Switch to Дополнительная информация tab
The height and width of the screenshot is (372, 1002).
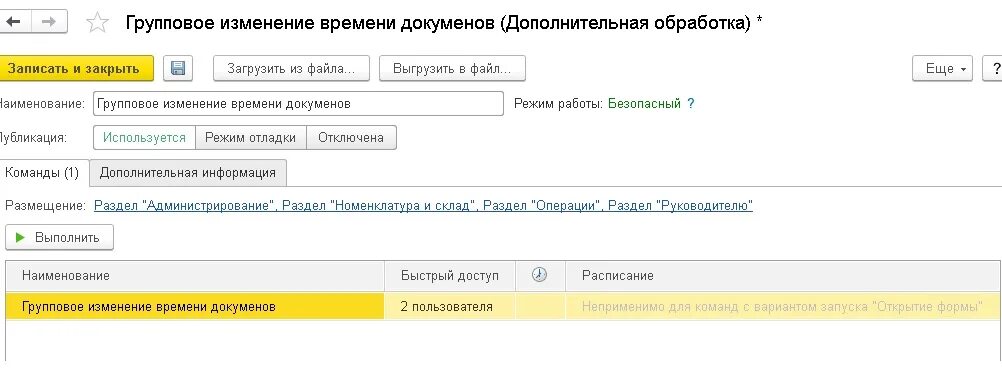pos(188,173)
